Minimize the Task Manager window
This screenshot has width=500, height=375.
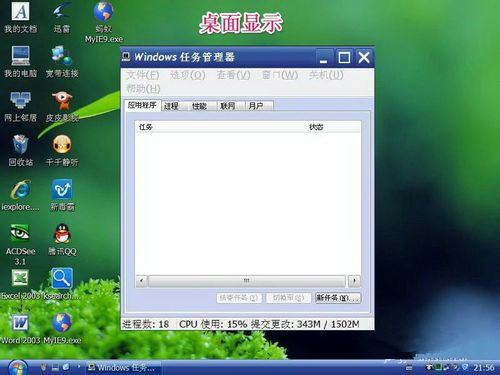tap(324, 58)
